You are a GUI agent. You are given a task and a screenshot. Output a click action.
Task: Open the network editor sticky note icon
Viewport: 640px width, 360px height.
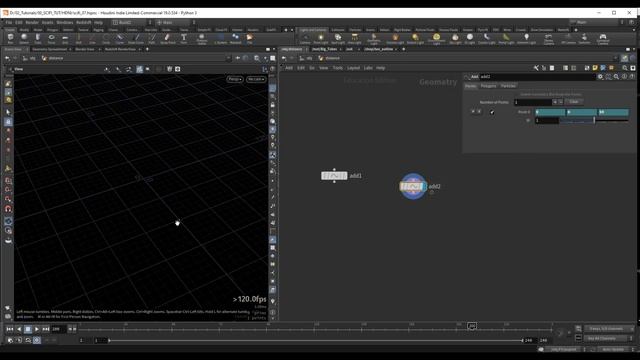pos(595,68)
